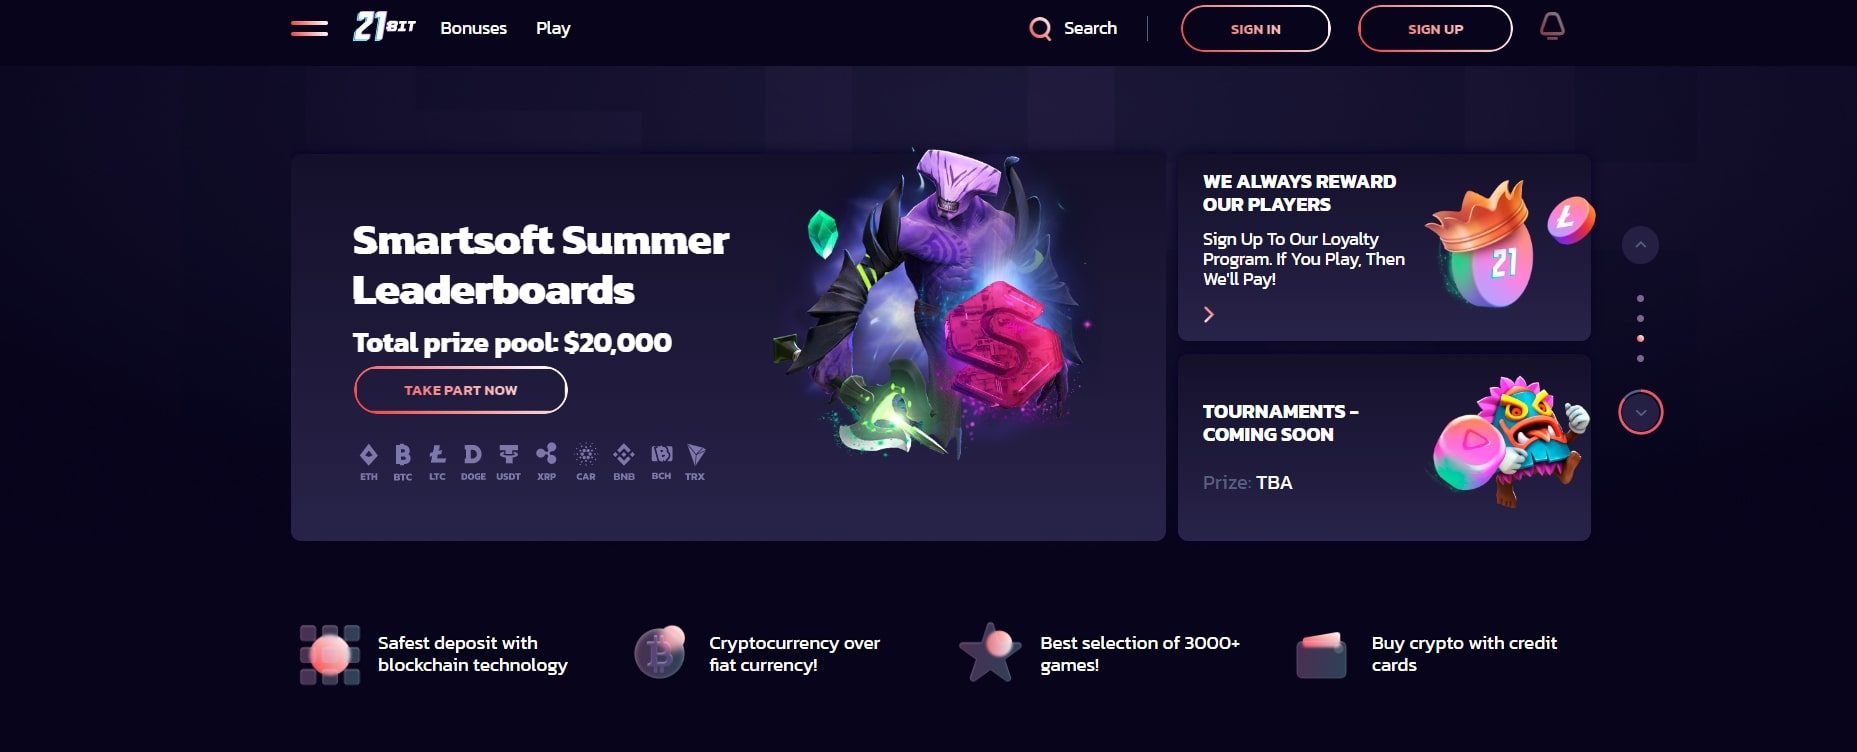This screenshot has width=1857, height=752.
Task: Select the first carousel dot indicator
Action: point(1640,298)
